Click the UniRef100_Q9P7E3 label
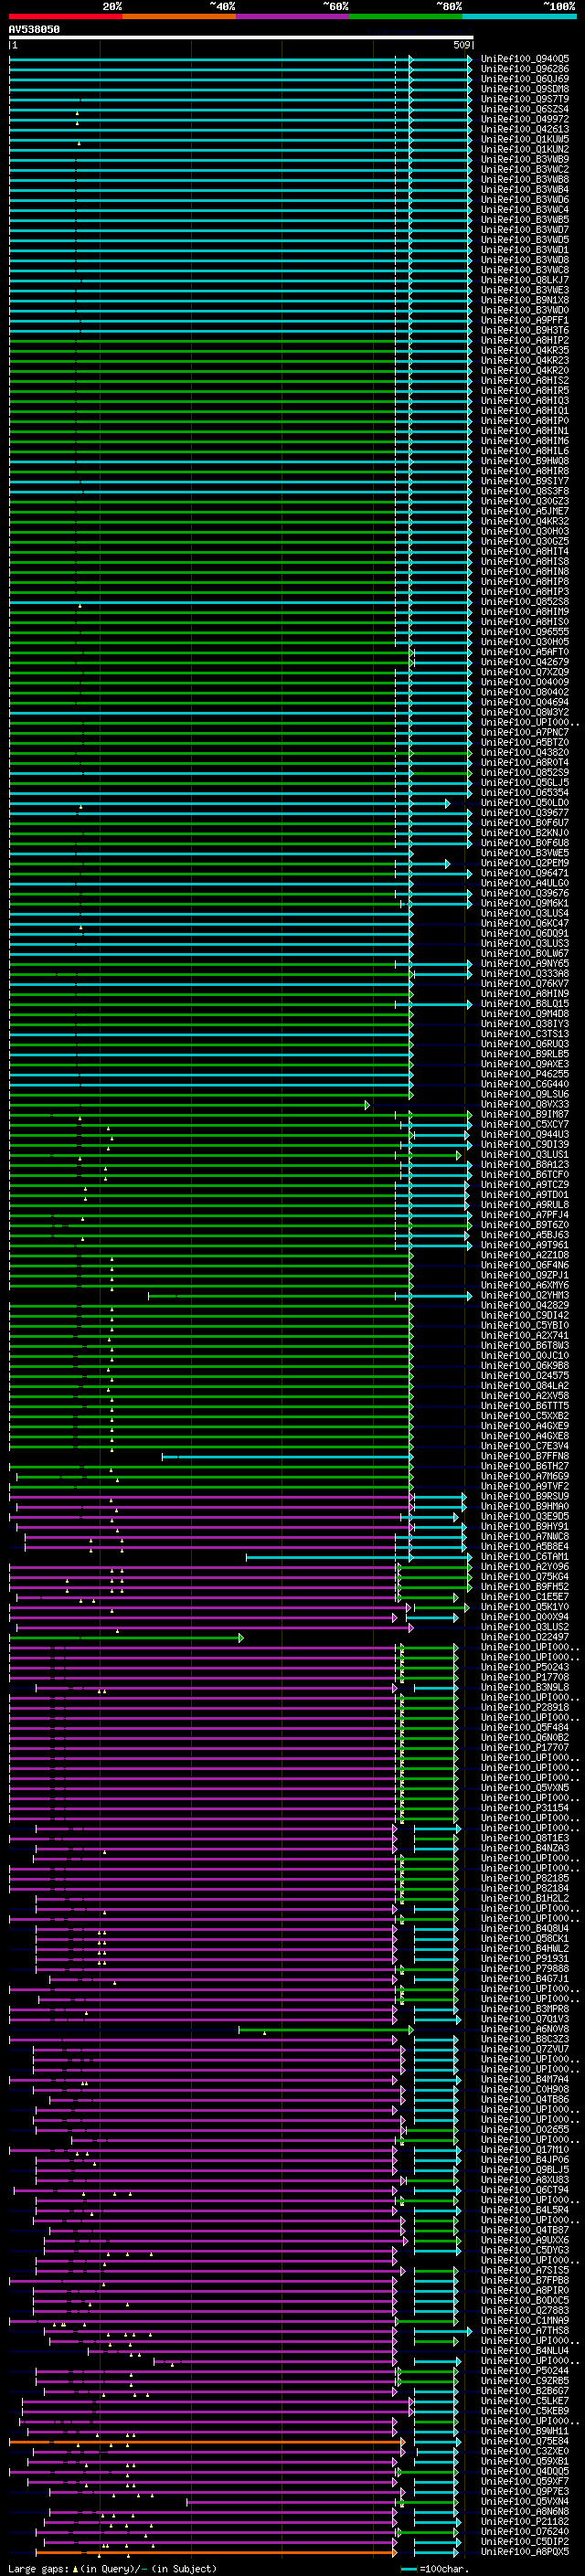585x2576 pixels. pos(525,2492)
